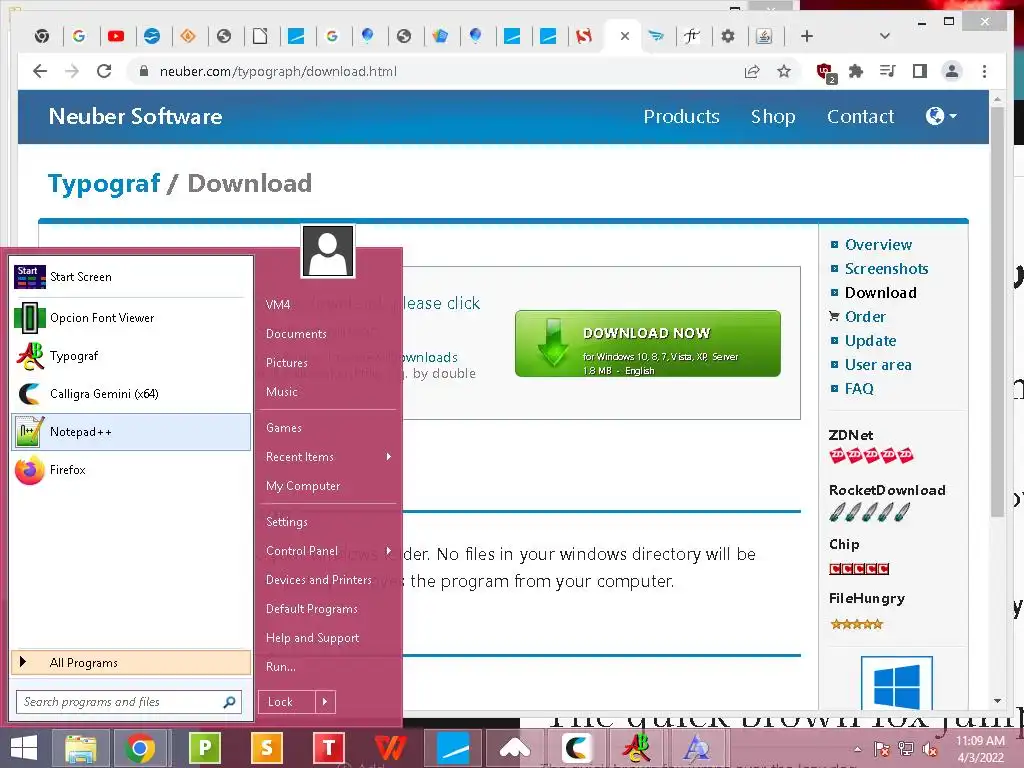Launch Opcion Font Viewer
The image size is (1024, 768).
(x=131, y=318)
